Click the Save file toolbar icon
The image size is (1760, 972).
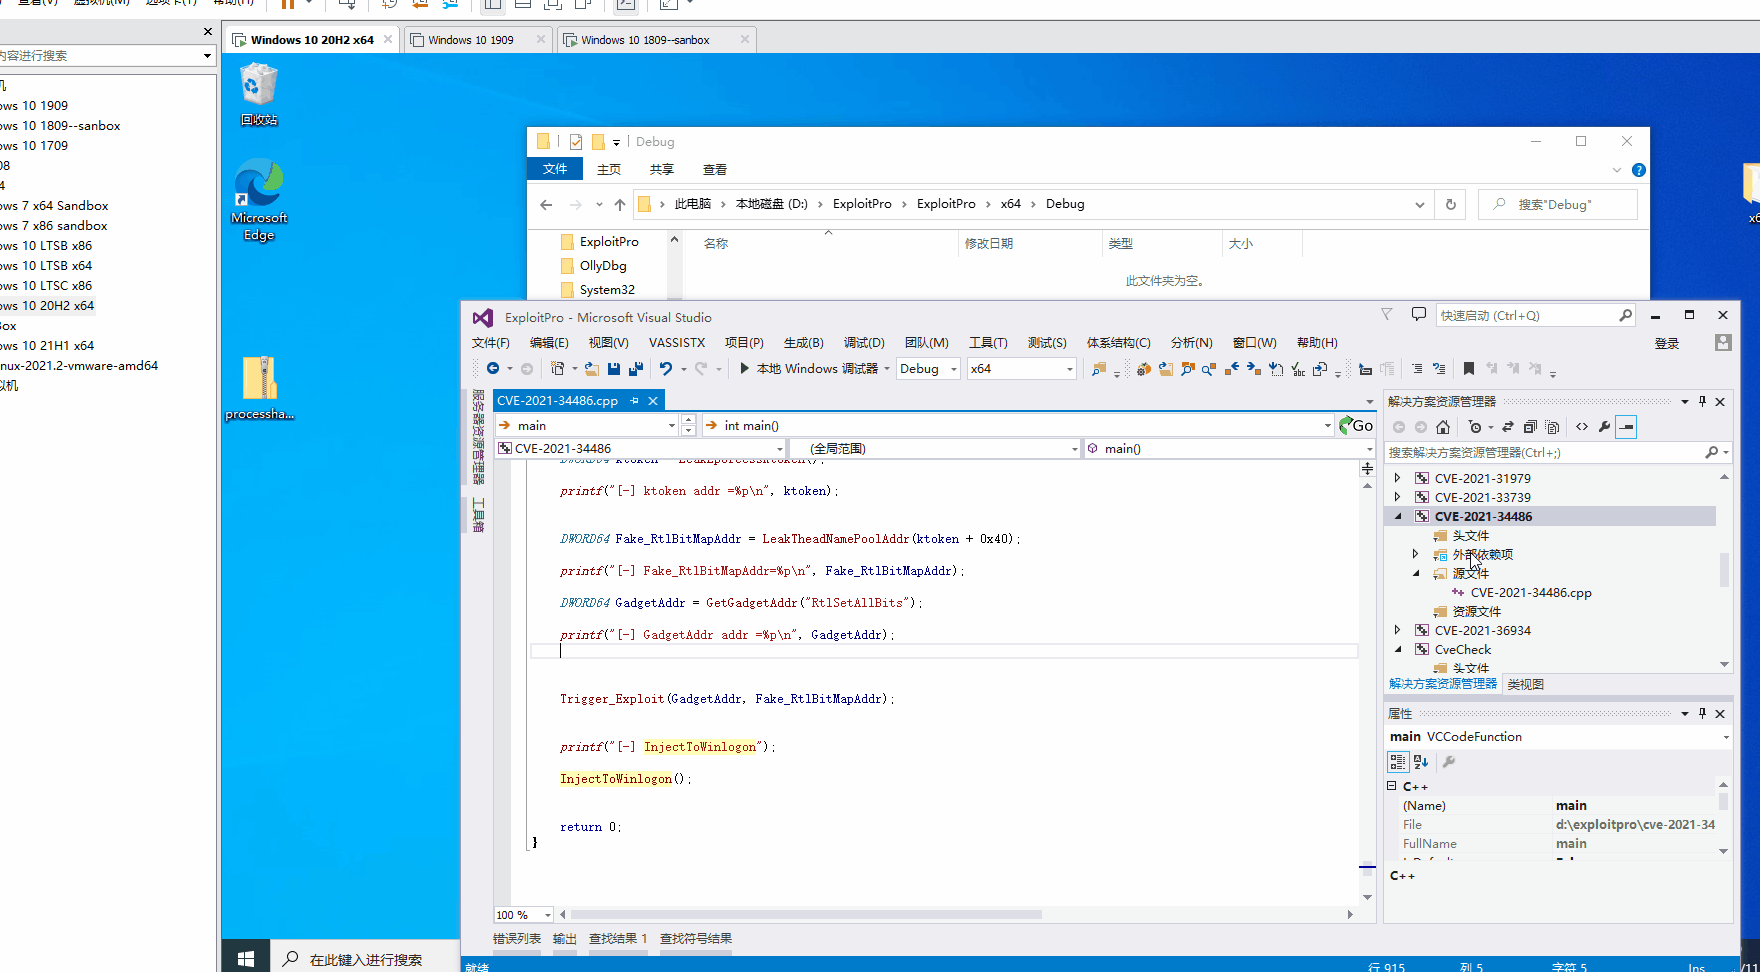pos(614,369)
